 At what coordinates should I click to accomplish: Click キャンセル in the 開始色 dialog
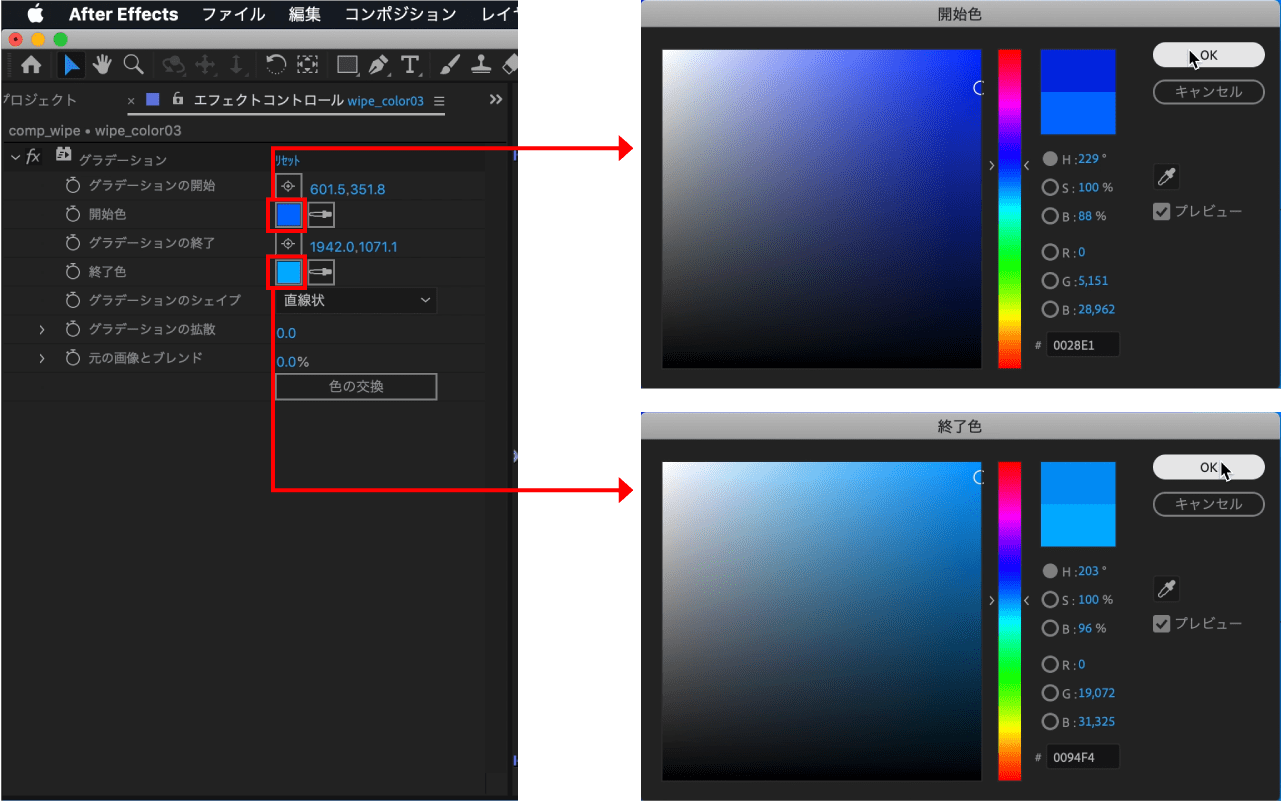1208,92
